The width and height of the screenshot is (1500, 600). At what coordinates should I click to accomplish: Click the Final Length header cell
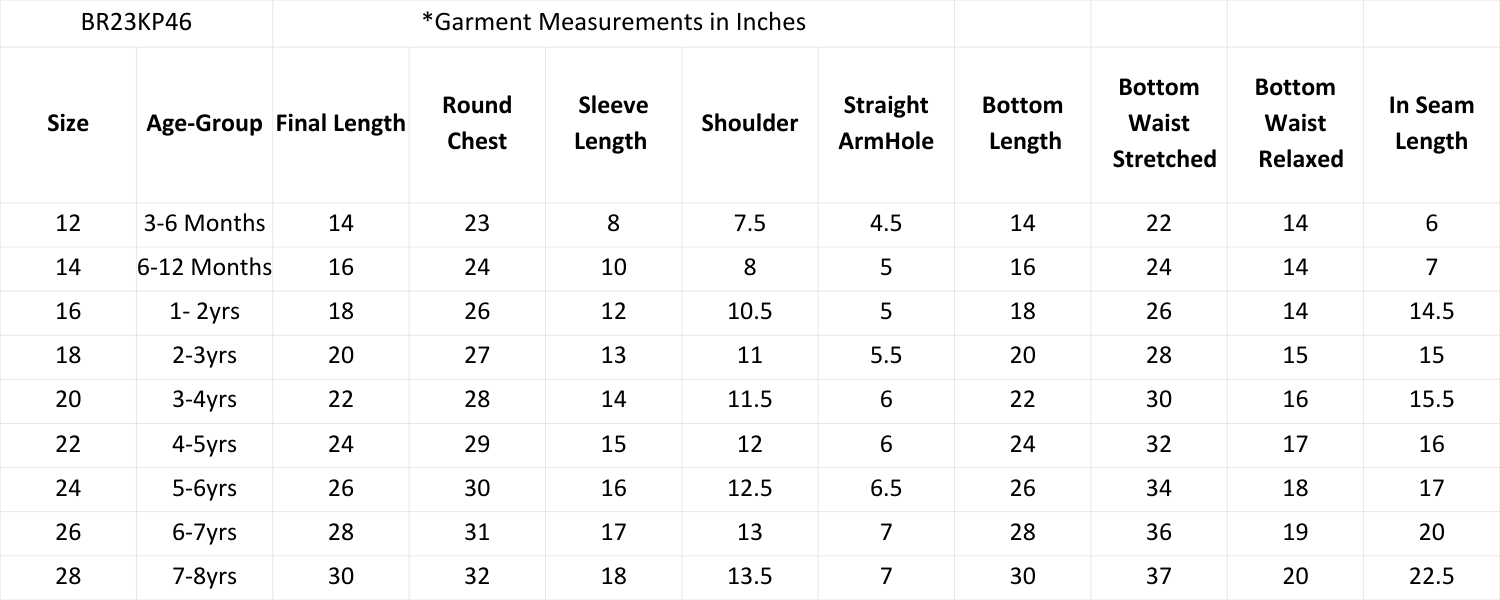[341, 124]
